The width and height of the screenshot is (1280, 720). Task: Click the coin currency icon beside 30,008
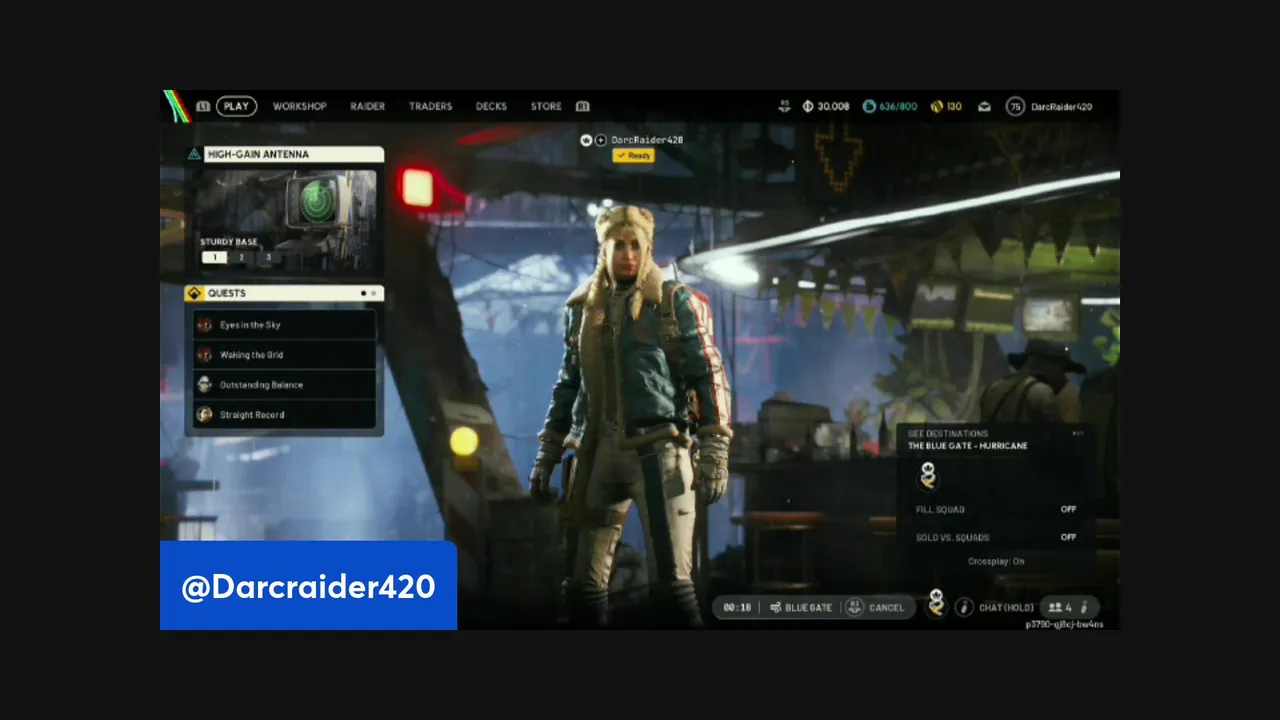pos(808,106)
